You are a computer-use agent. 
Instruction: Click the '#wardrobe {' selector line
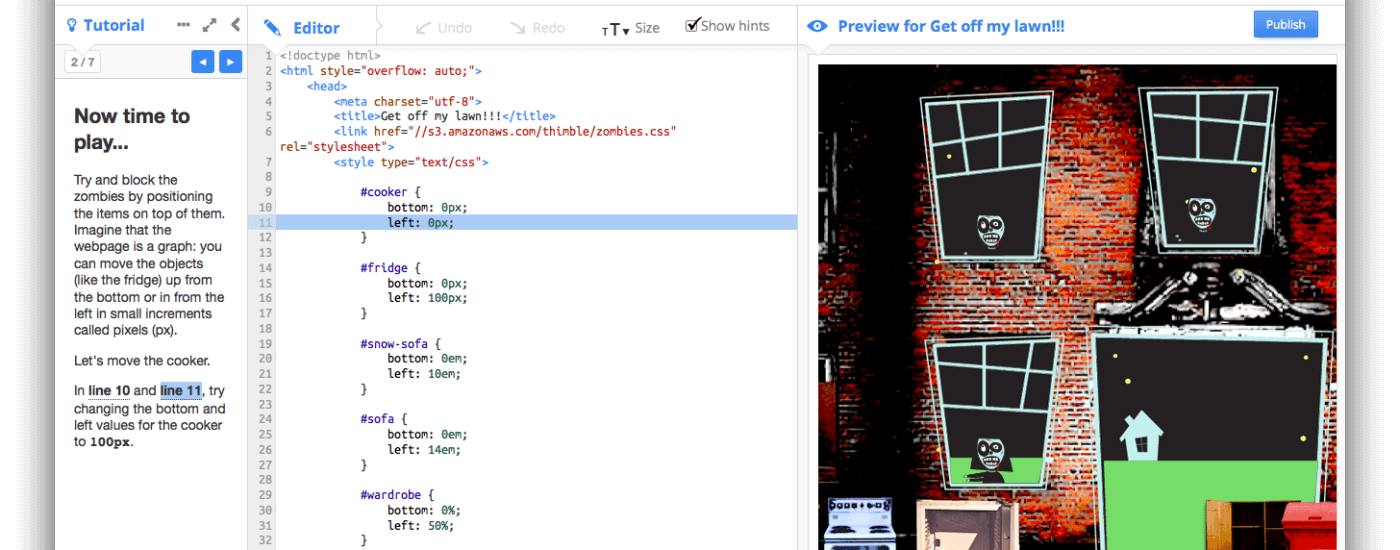398,495
